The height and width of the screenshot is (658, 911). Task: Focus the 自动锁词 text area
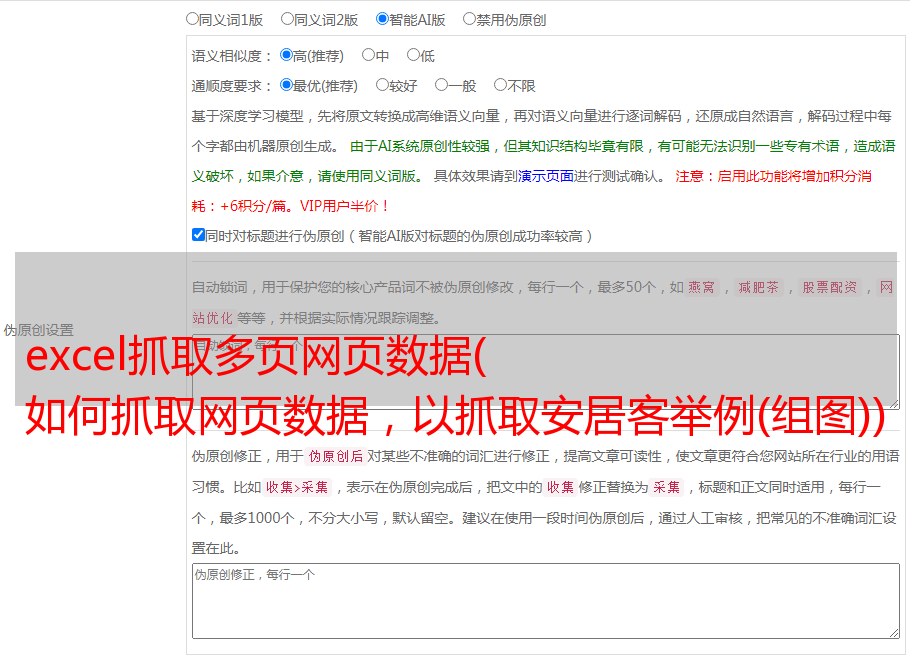pos(546,372)
